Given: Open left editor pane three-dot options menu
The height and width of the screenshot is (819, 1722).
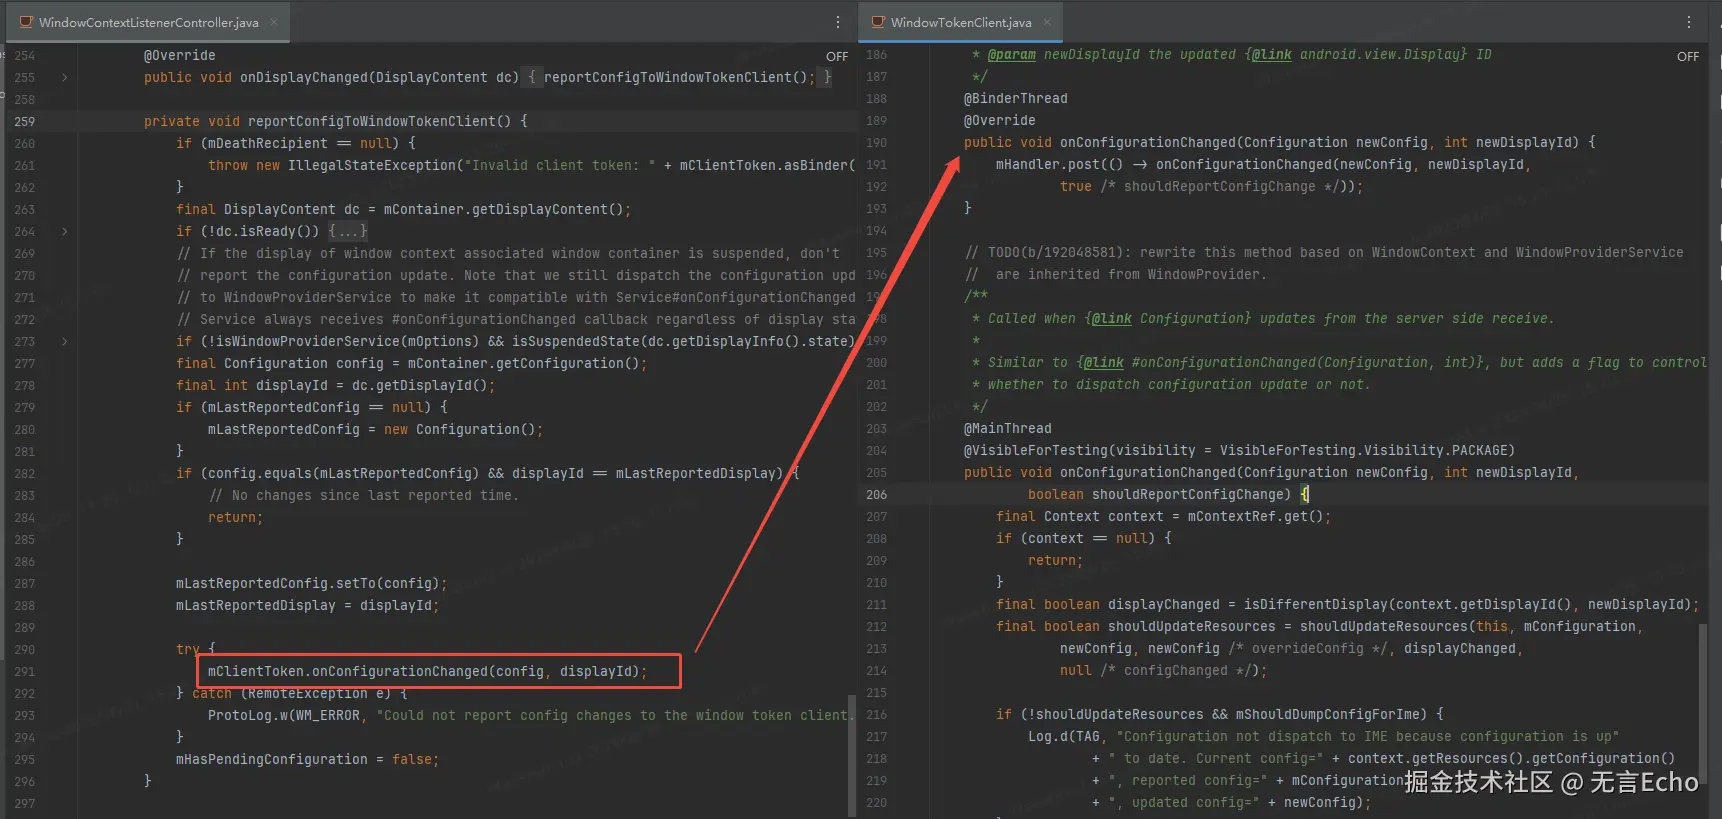Looking at the screenshot, I should 838,22.
